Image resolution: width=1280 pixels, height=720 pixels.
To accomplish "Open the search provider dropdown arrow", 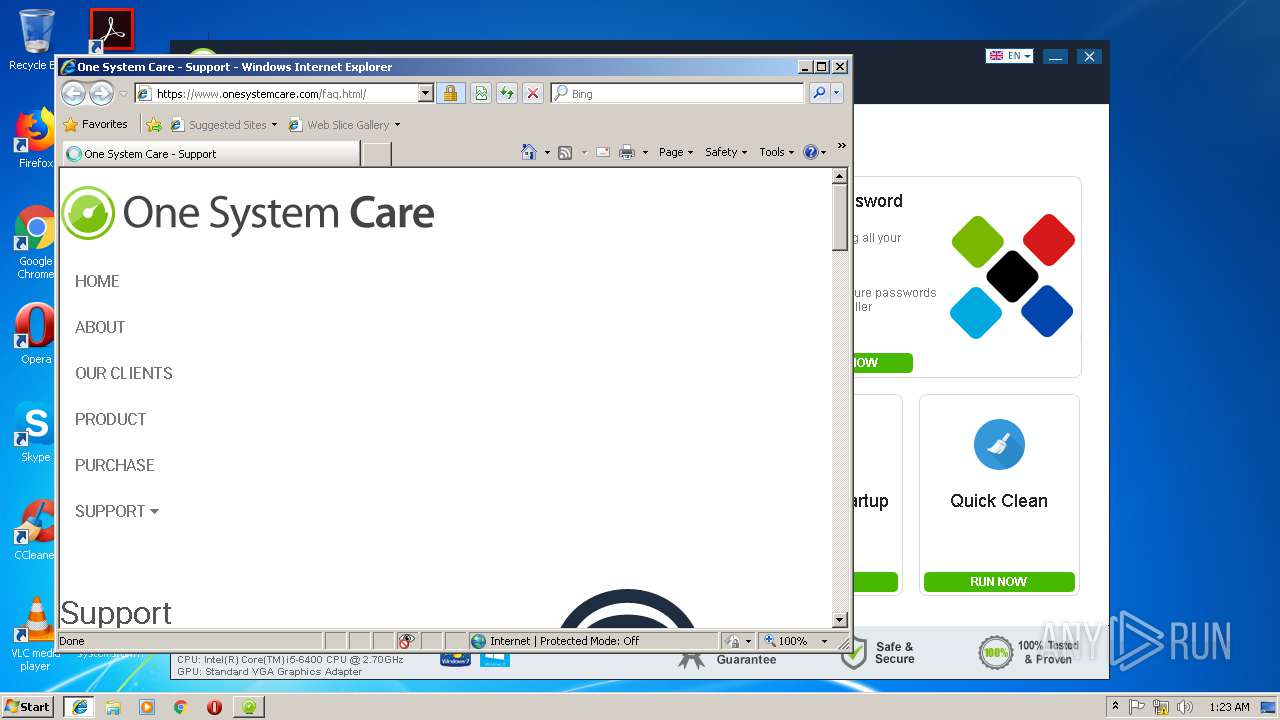I will pos(837,93).
